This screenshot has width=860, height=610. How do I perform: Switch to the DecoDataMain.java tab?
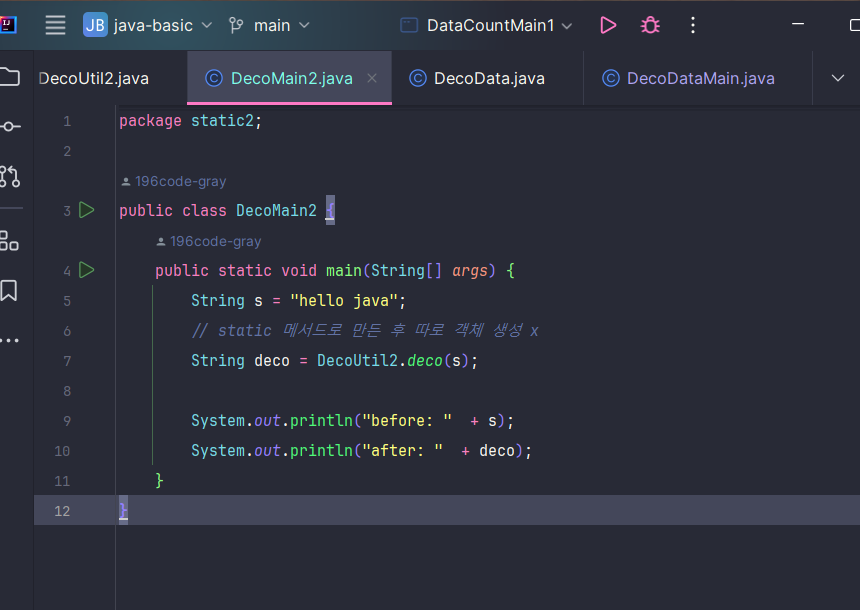[700, 78]
